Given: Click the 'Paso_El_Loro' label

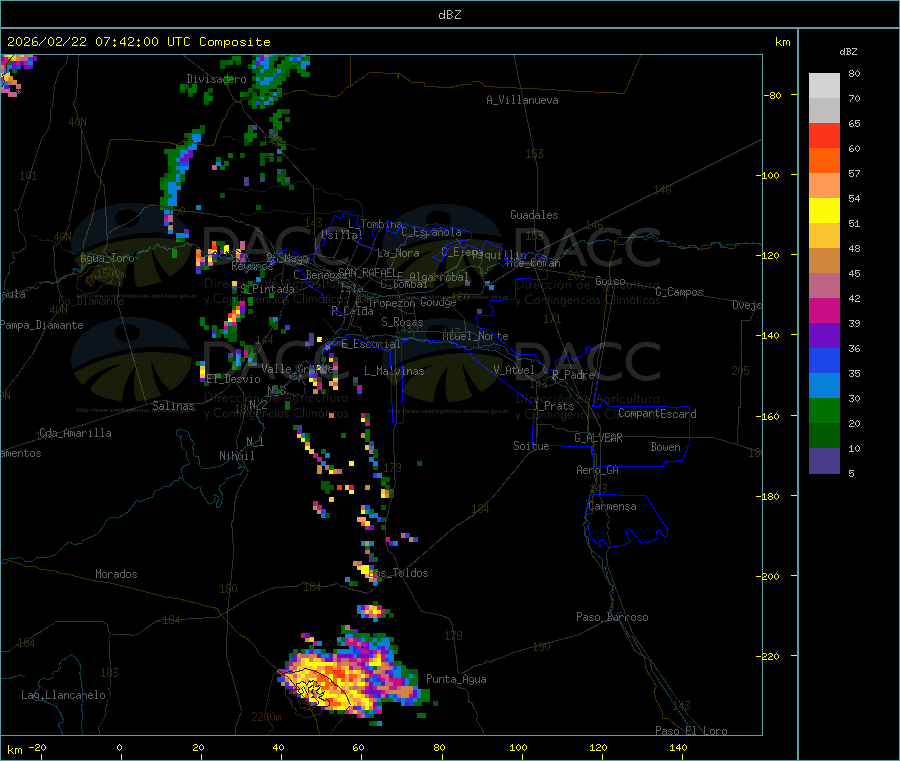Looking at the screenshot, I should pos(692,731).
